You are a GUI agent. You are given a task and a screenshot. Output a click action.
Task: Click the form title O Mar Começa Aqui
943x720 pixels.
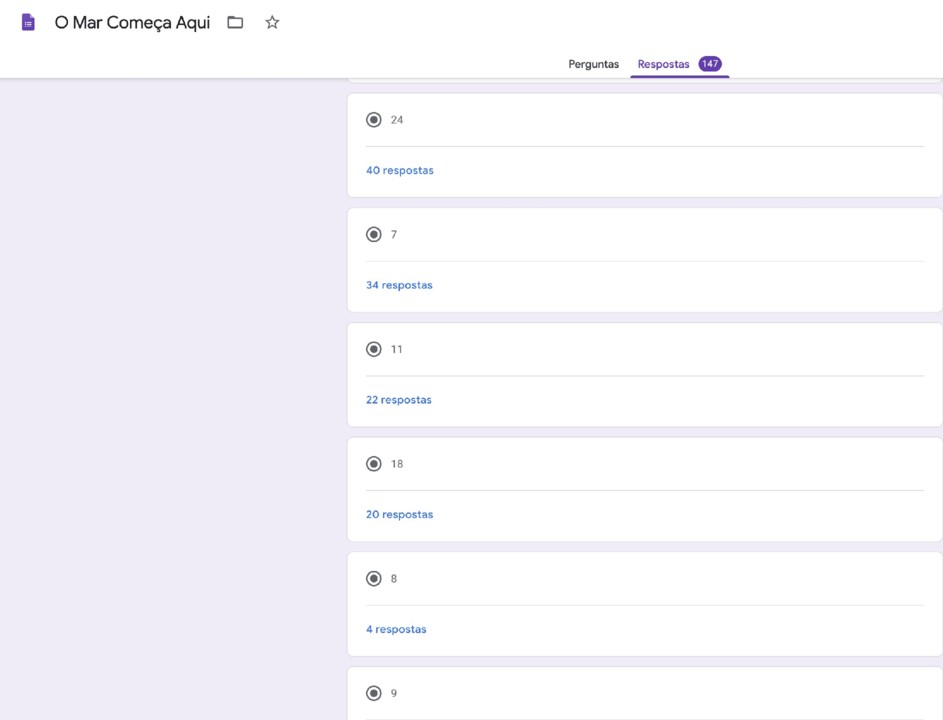[x=132, y=23]
